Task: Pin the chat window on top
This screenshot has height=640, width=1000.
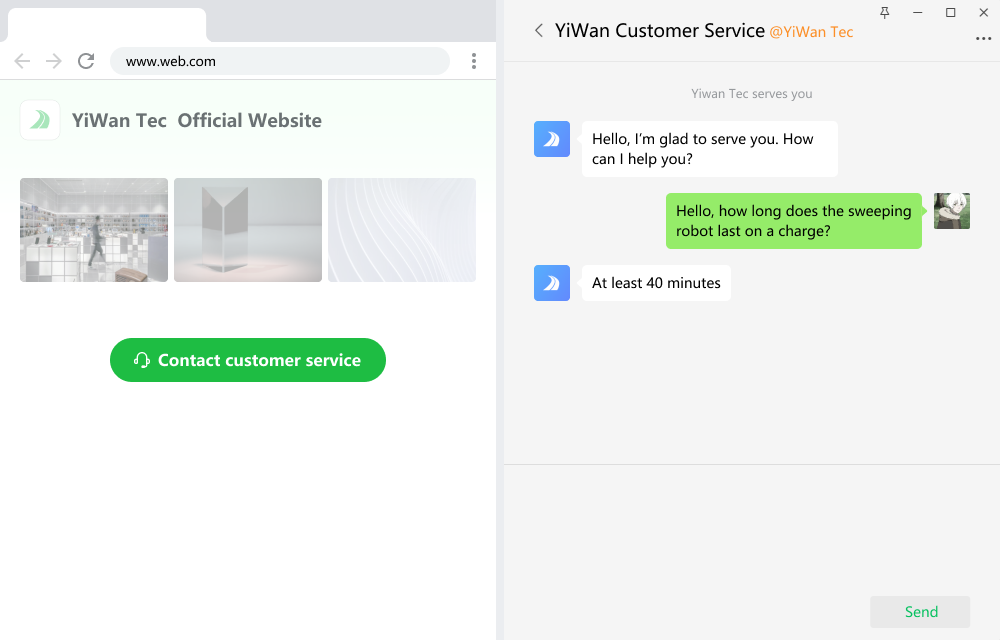Action: (x=885, y=13)
